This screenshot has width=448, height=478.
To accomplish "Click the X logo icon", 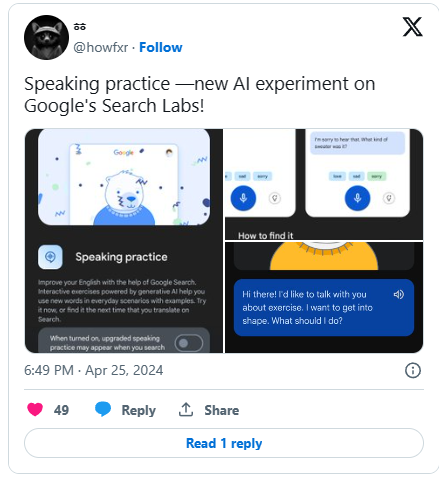I will click(x=412, y=27).
